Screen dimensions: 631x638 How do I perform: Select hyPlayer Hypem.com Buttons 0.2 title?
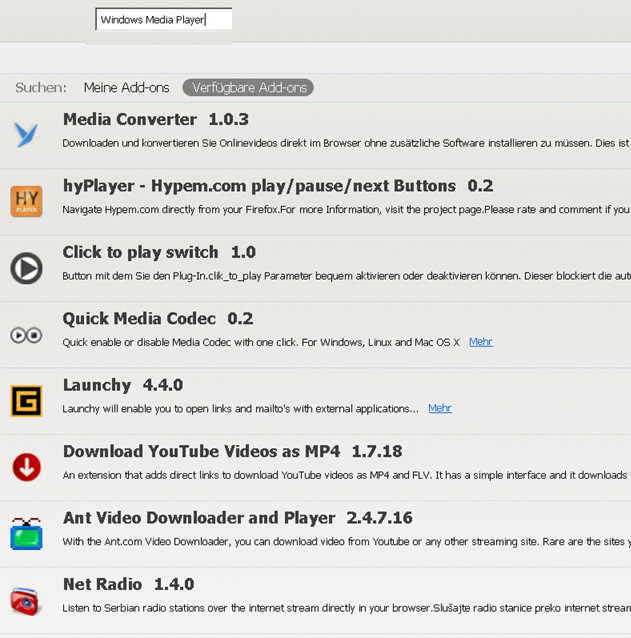pos(278,186)
